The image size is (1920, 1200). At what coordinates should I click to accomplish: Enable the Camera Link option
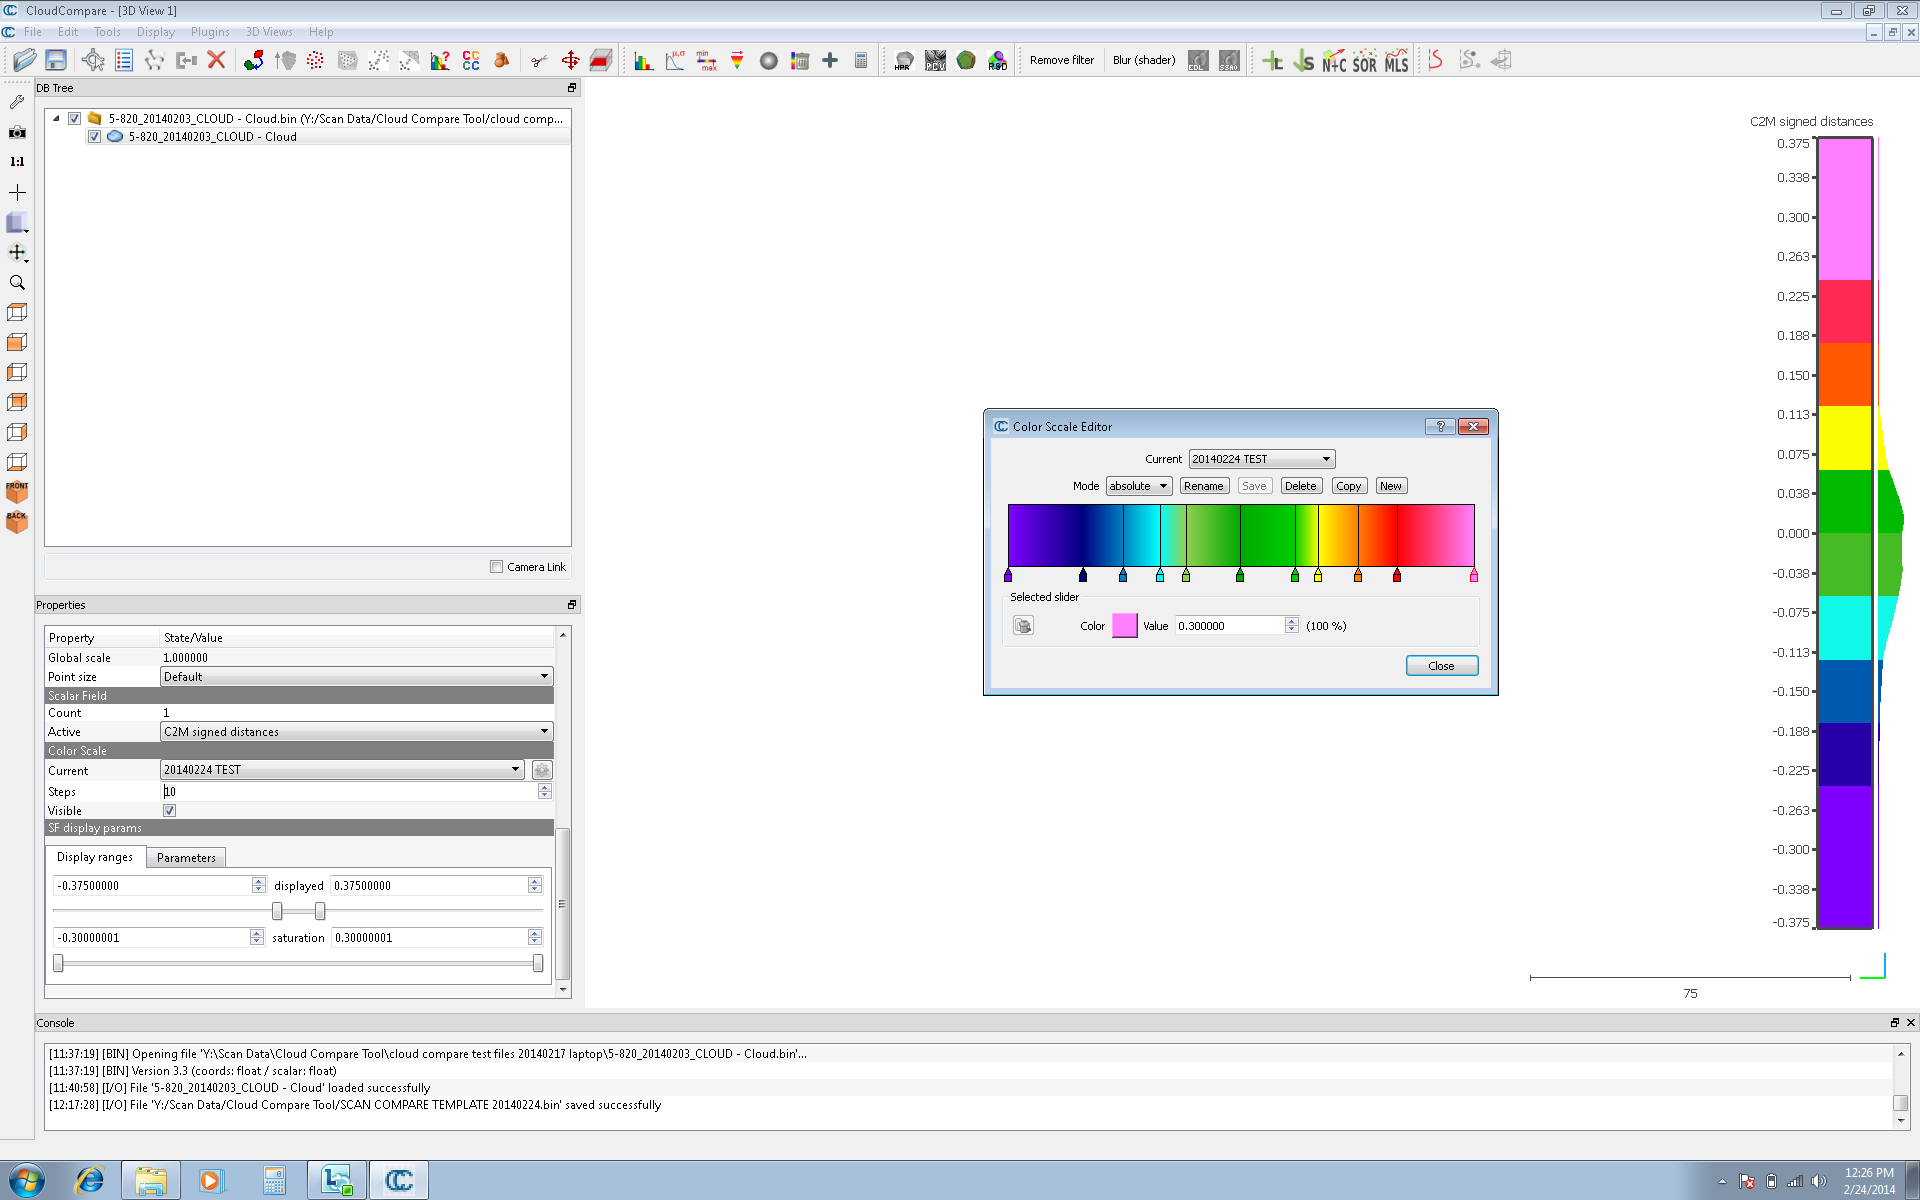point(496,566)
